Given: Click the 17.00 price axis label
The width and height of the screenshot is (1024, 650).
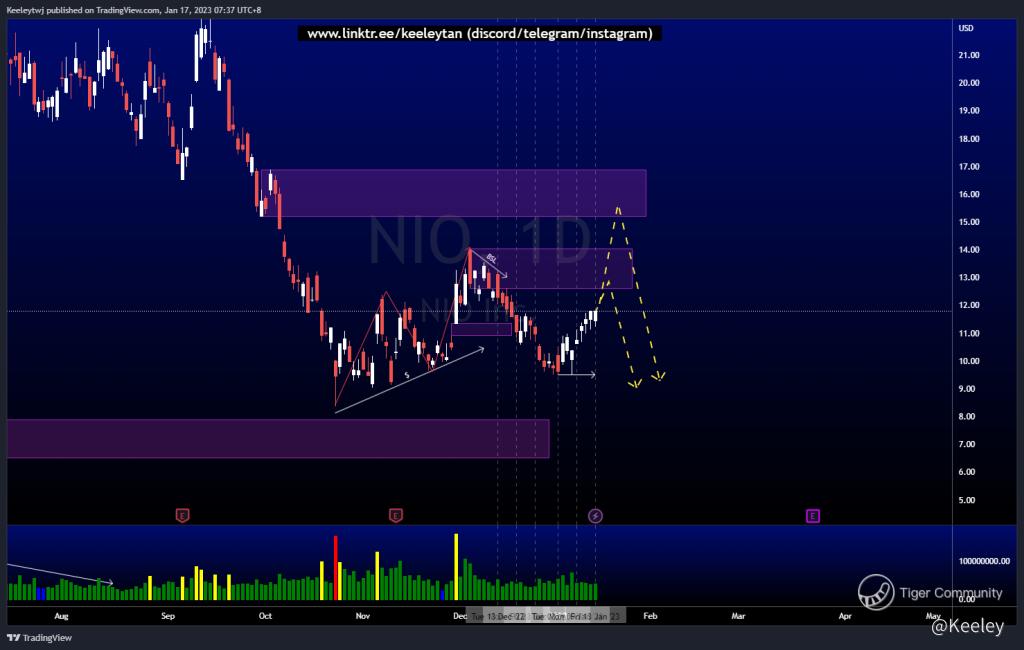Looking at the screenshot, I should pos(968,167).
